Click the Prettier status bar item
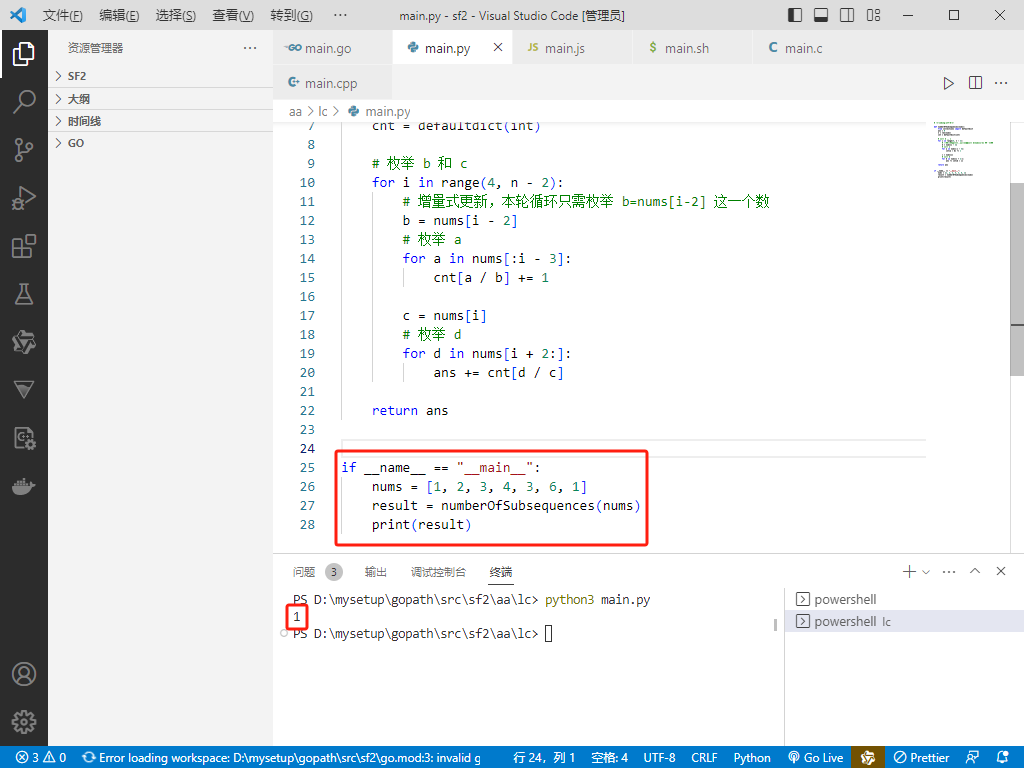Screen dimensions: 1024x768 [921, 758]
